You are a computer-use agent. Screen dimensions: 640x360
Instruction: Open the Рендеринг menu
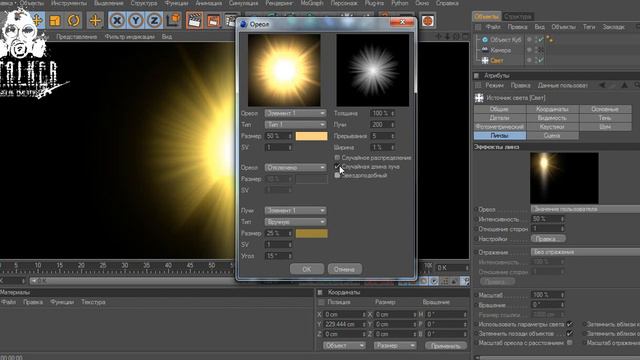279,3
